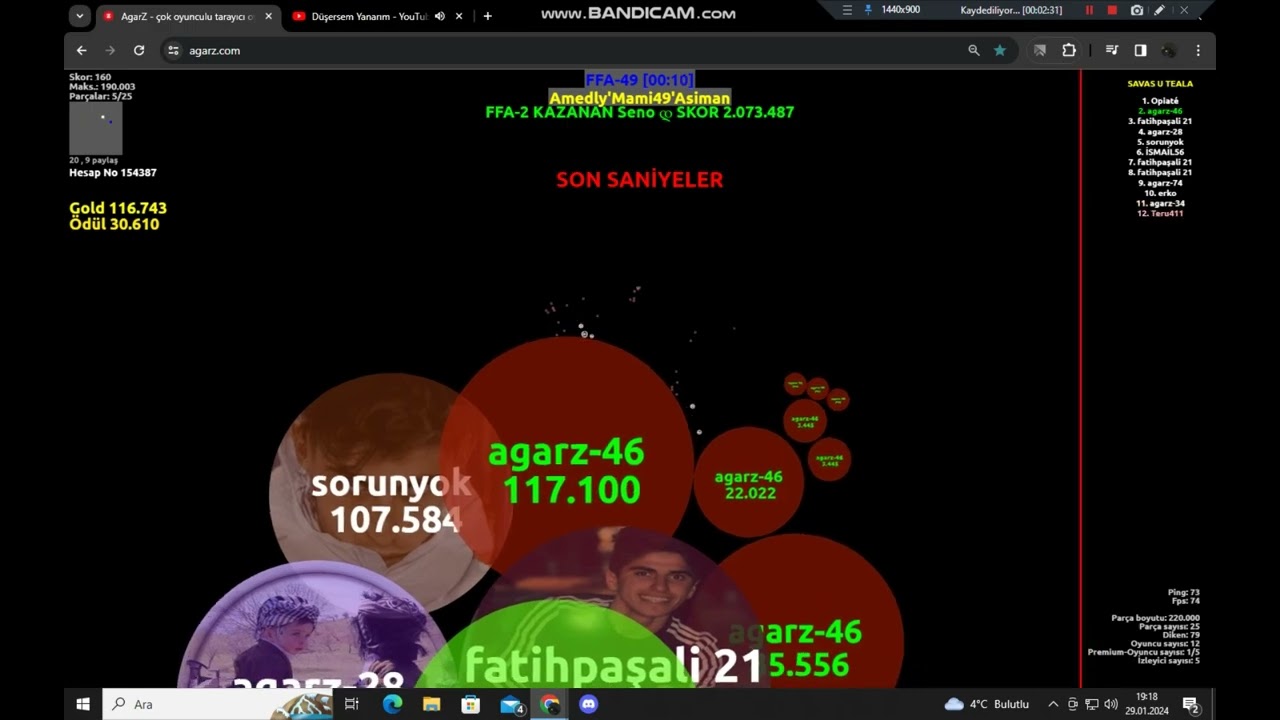This screenshot has height=720, width=1280.
Task: Toggle the Chrome side panel
Action: [1140, 50]
